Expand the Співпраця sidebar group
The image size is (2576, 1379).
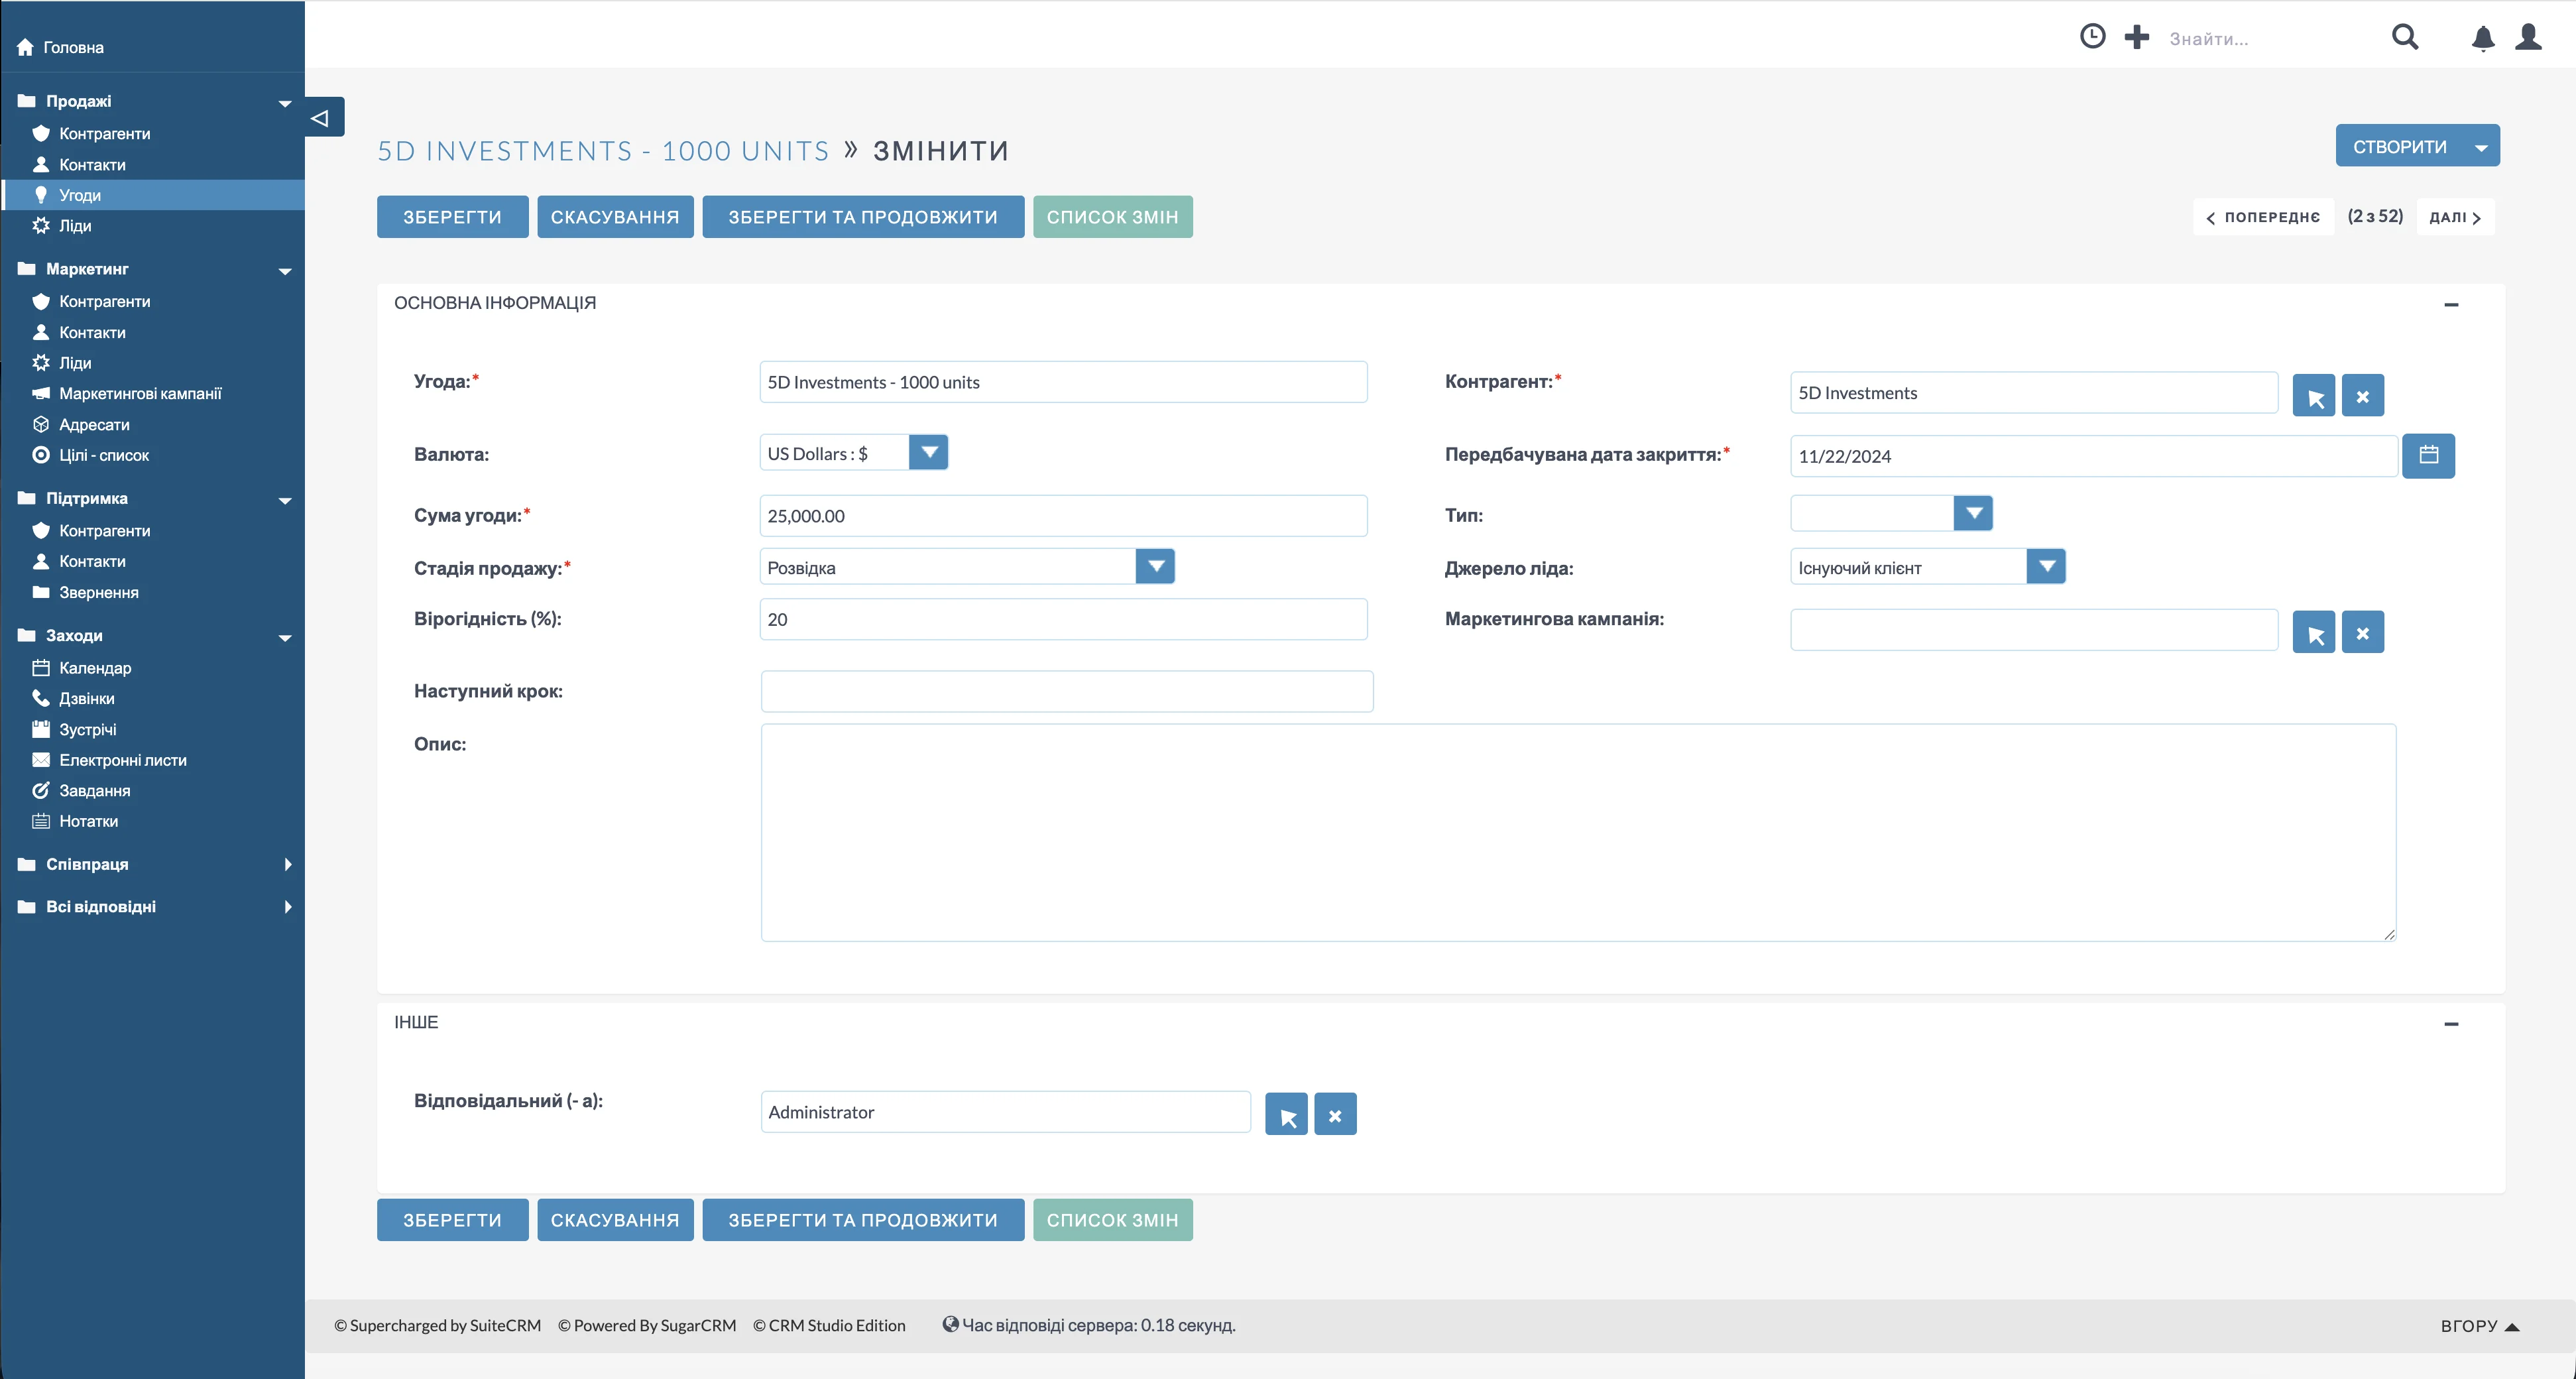tap(288, 864)
